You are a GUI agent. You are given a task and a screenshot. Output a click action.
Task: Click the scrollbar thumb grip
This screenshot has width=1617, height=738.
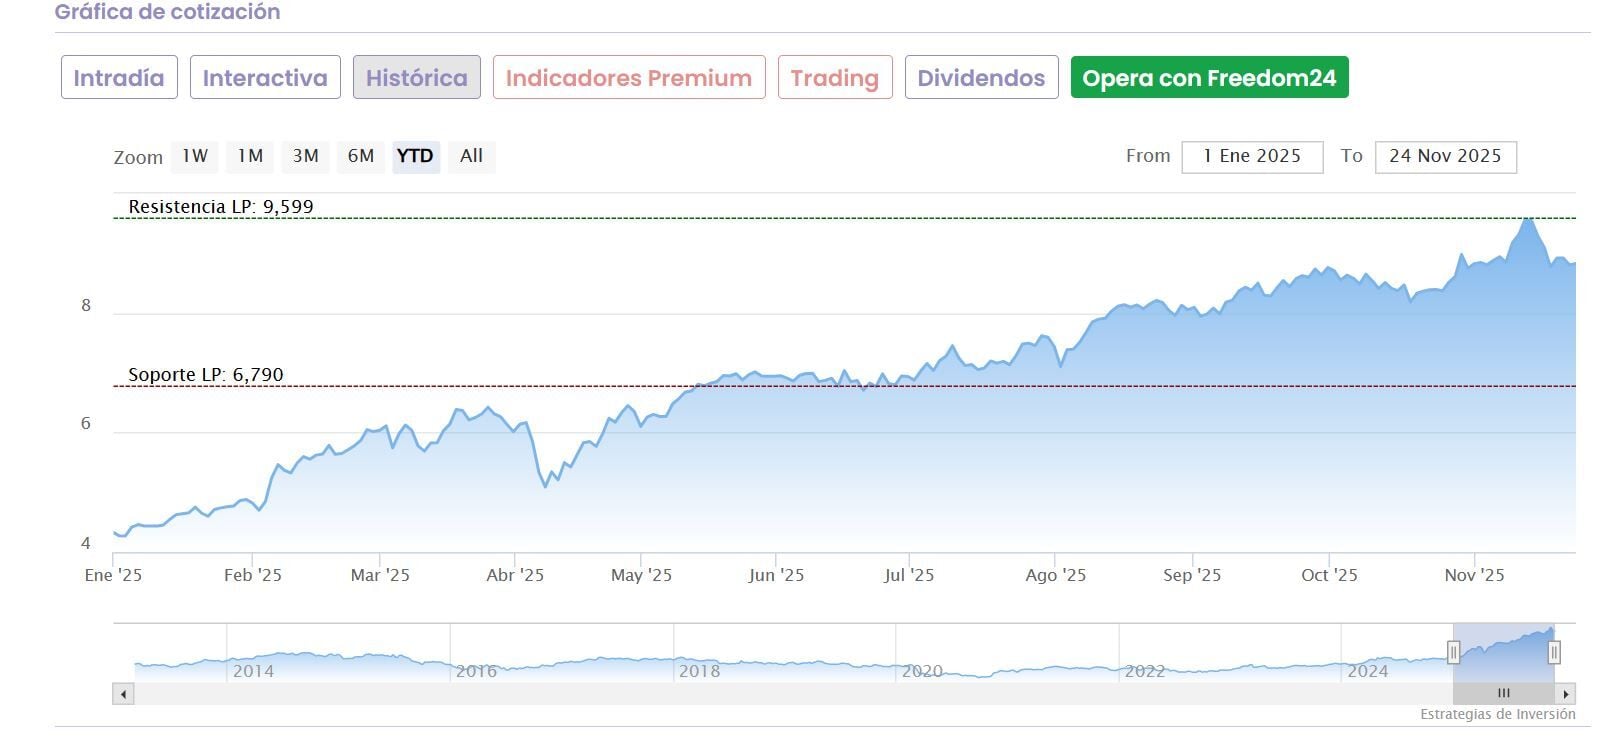click(1503, 693)
